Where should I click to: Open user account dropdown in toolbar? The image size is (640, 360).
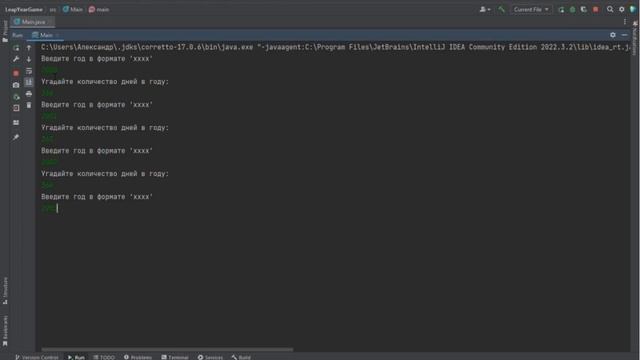point(484,9)
